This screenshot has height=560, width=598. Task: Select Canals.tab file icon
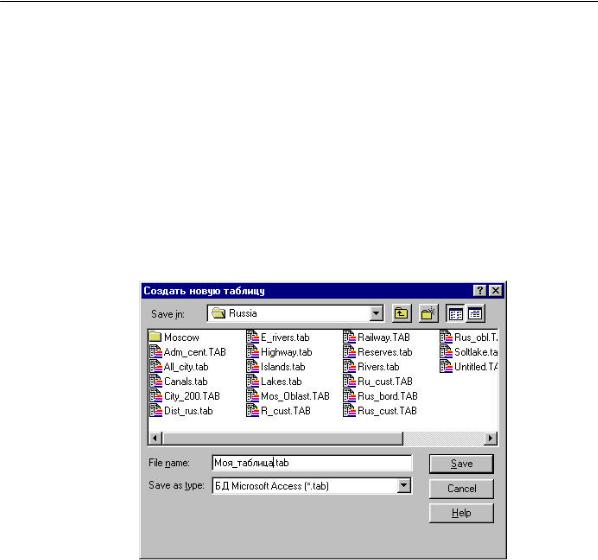[x=155, y=381]
